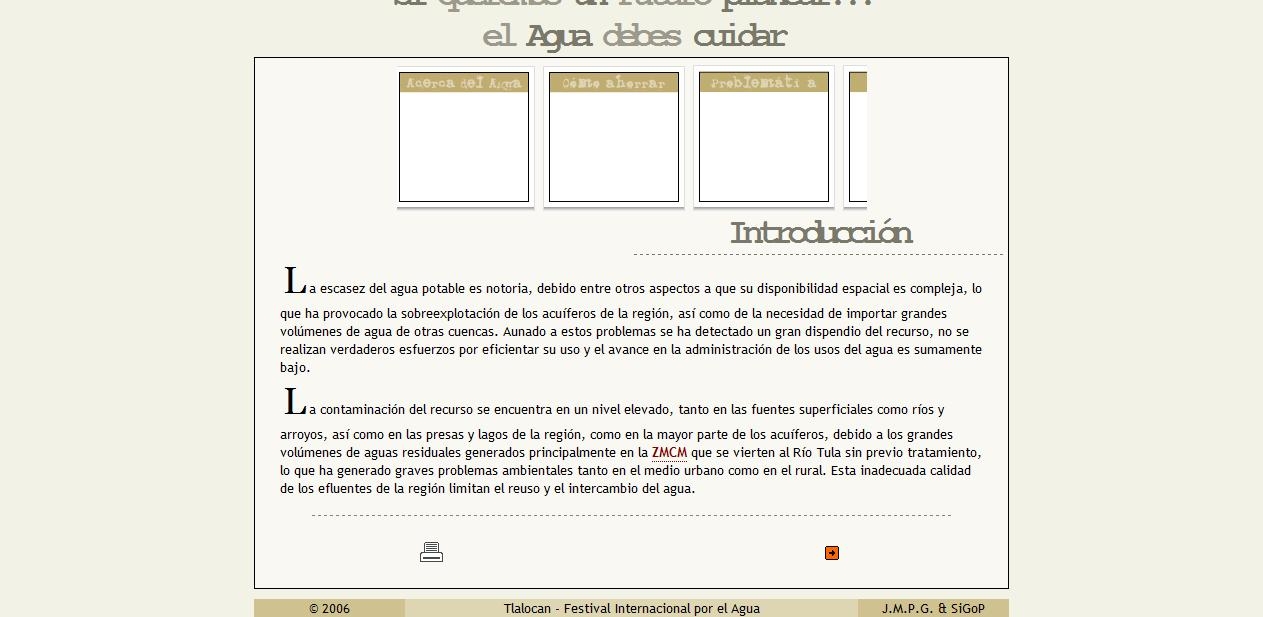1263x617 pixels.
Task: Follow the ZMCM abbreviation link
Action: (x=669, y=453)
